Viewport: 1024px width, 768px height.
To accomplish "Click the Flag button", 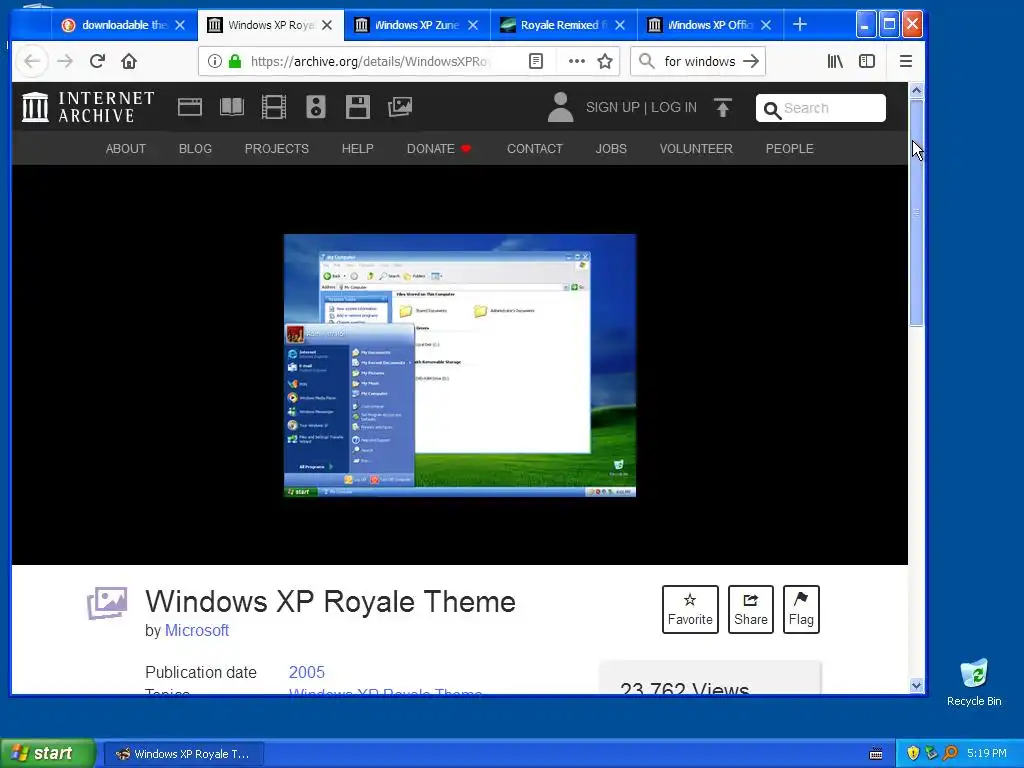I will (801, 609).
